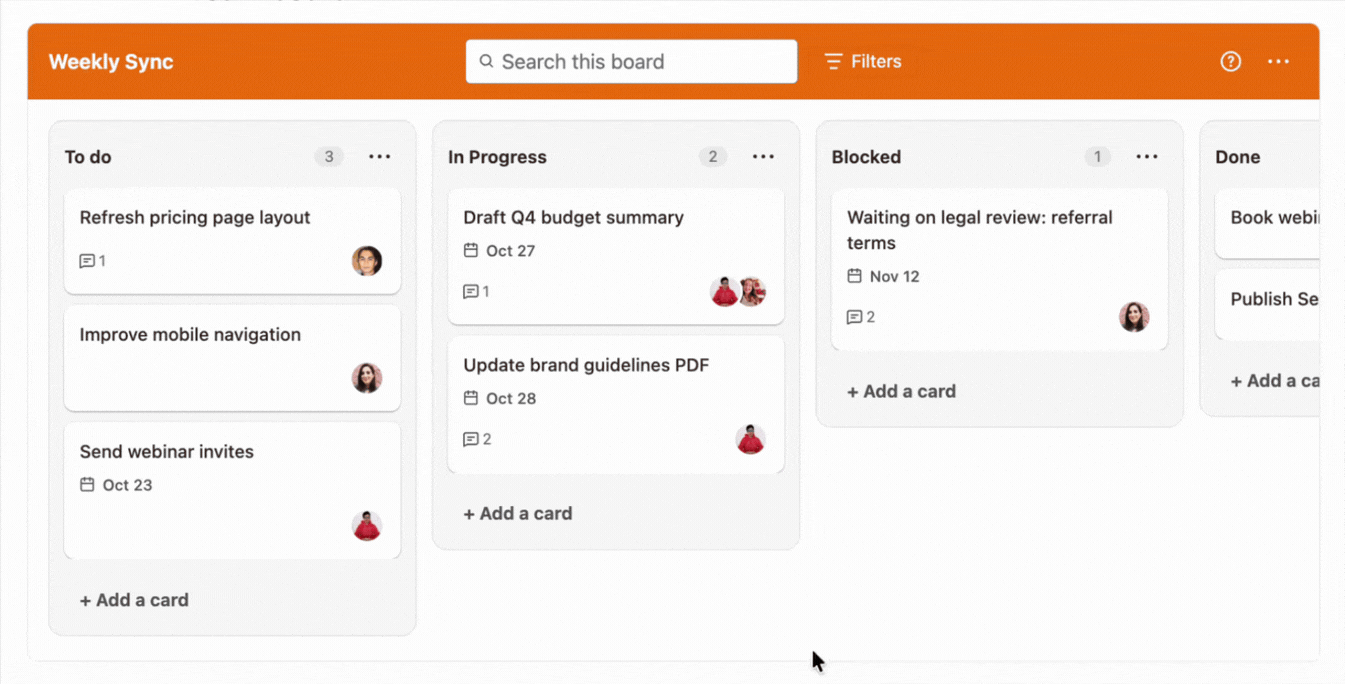Screen dimensions: 1345x684
Task: Click avatar on Waiting on legal review card
Action: click(1134, 317)
